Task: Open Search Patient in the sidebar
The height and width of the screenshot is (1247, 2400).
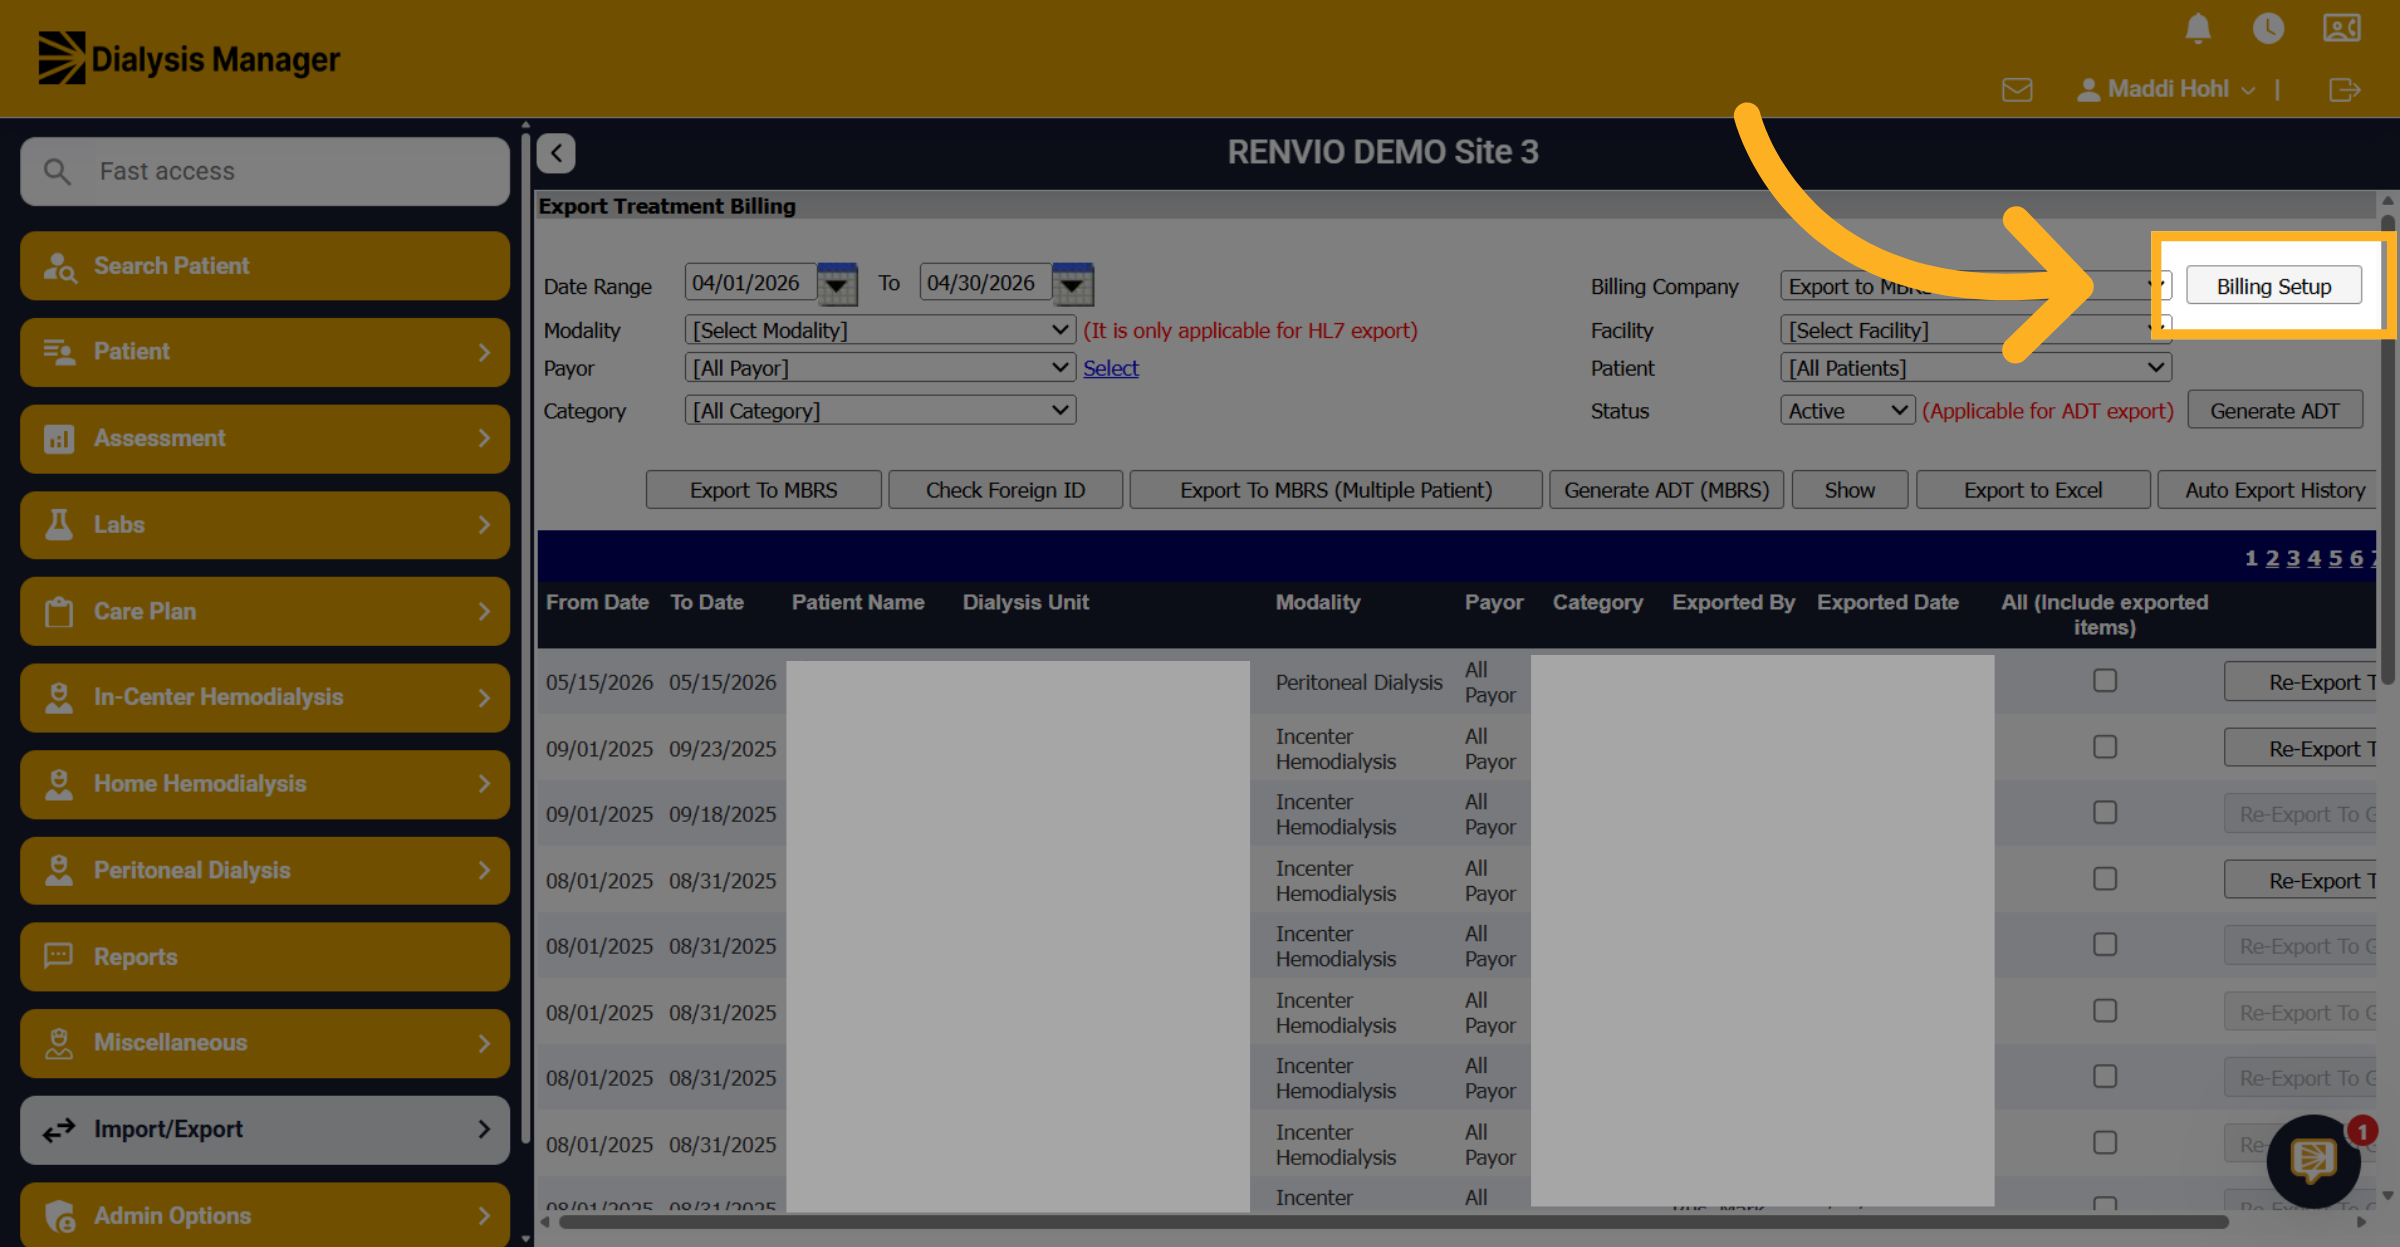Action: 265,266
